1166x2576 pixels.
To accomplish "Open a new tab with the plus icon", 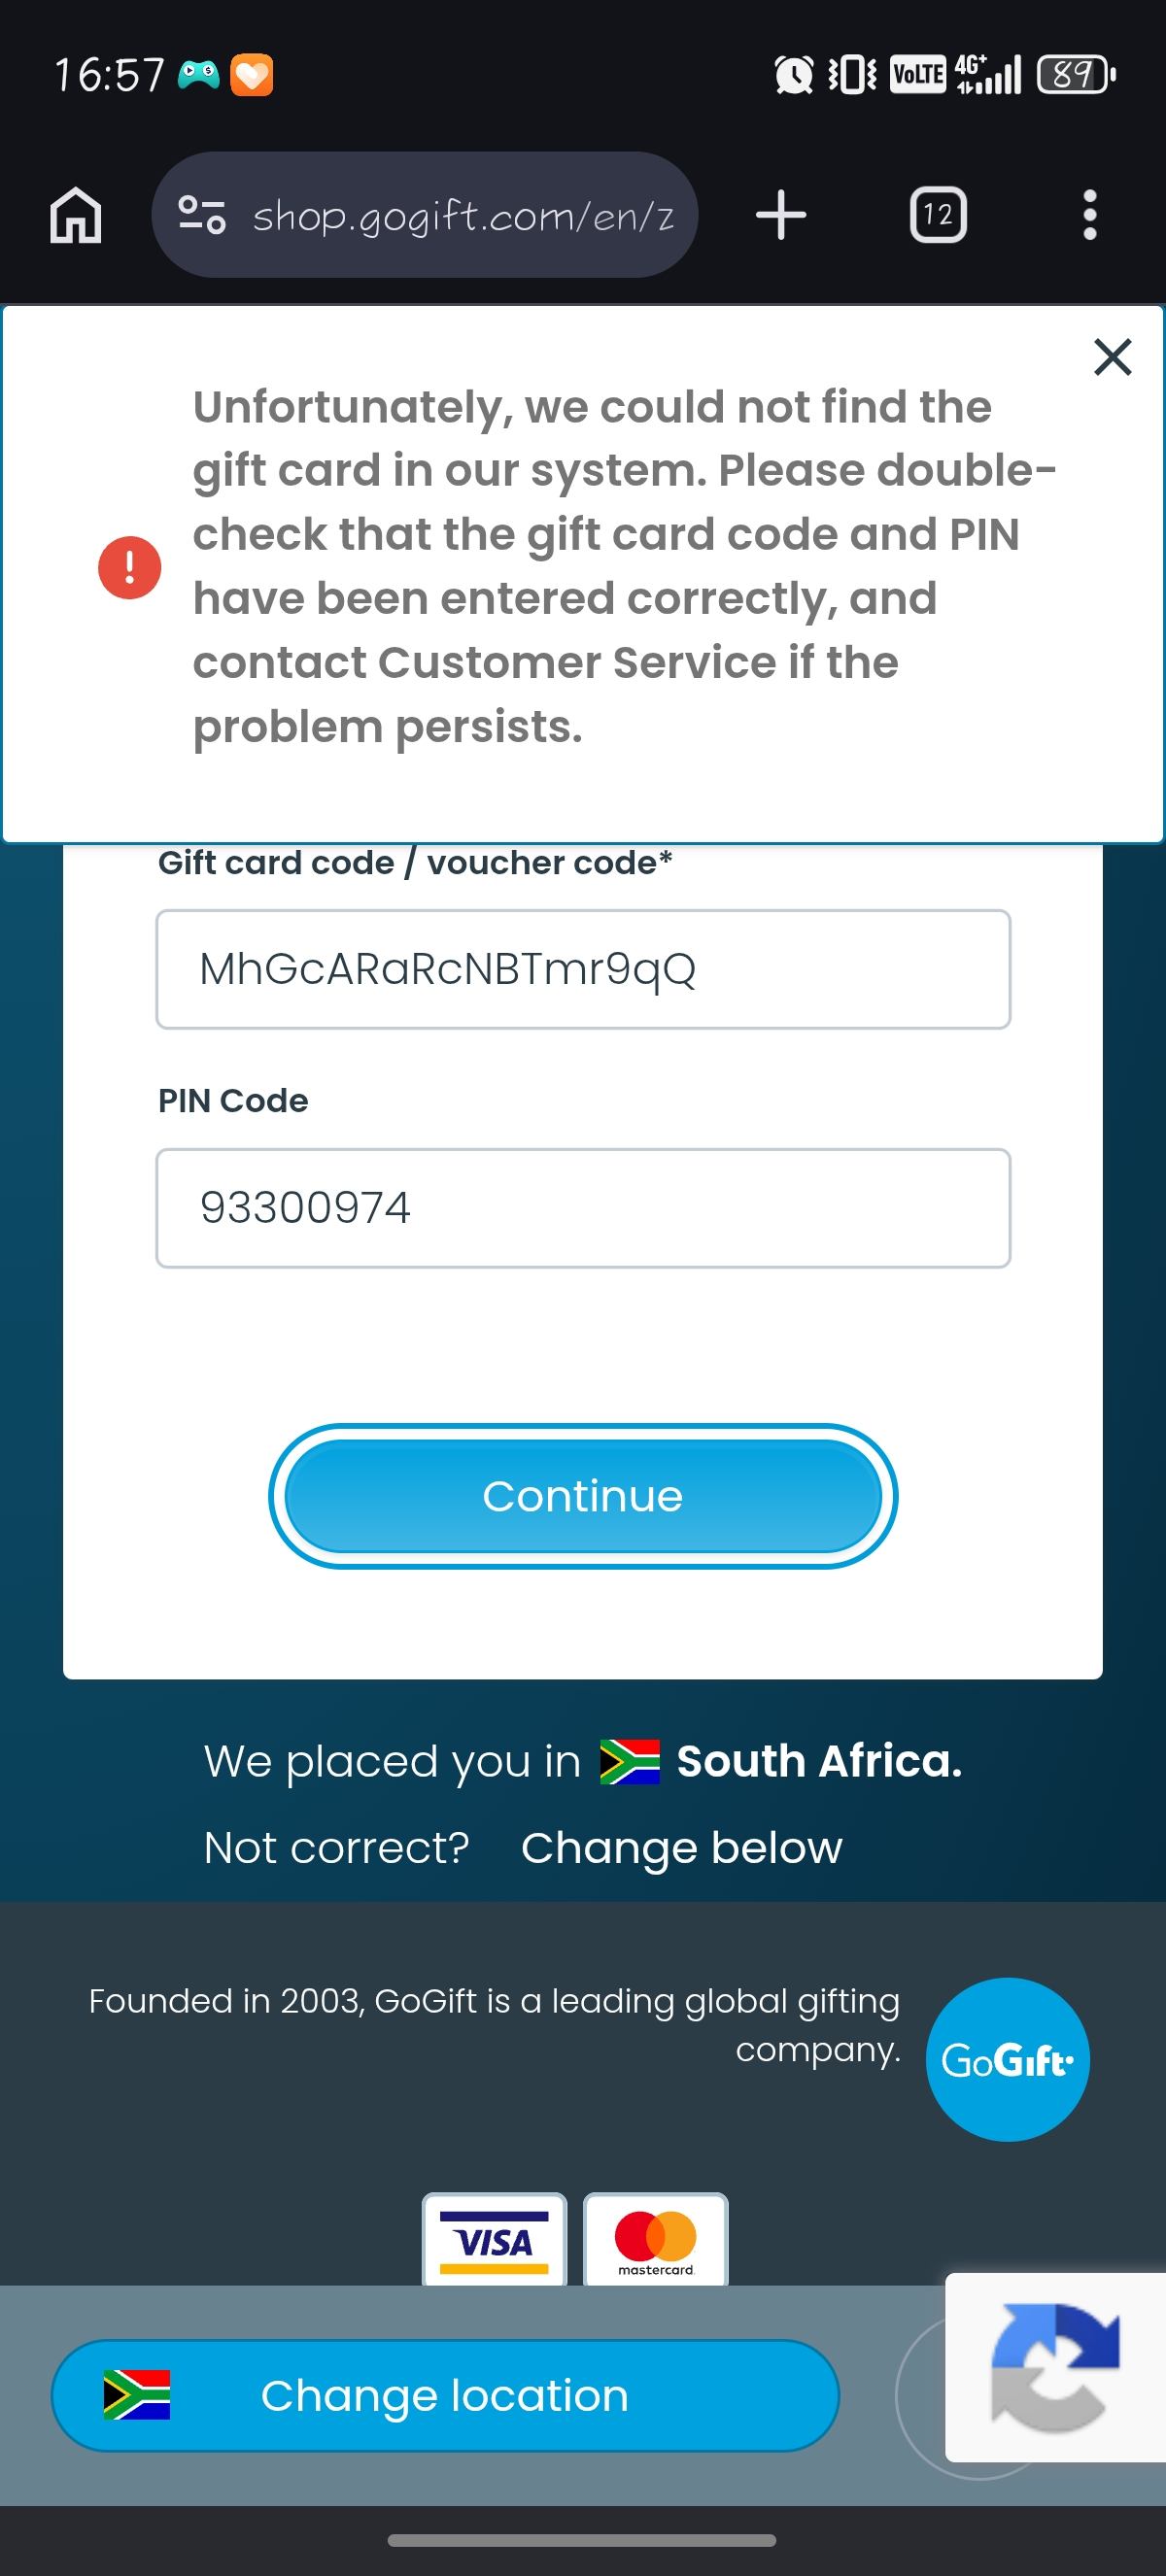I will tap(781, 215).
